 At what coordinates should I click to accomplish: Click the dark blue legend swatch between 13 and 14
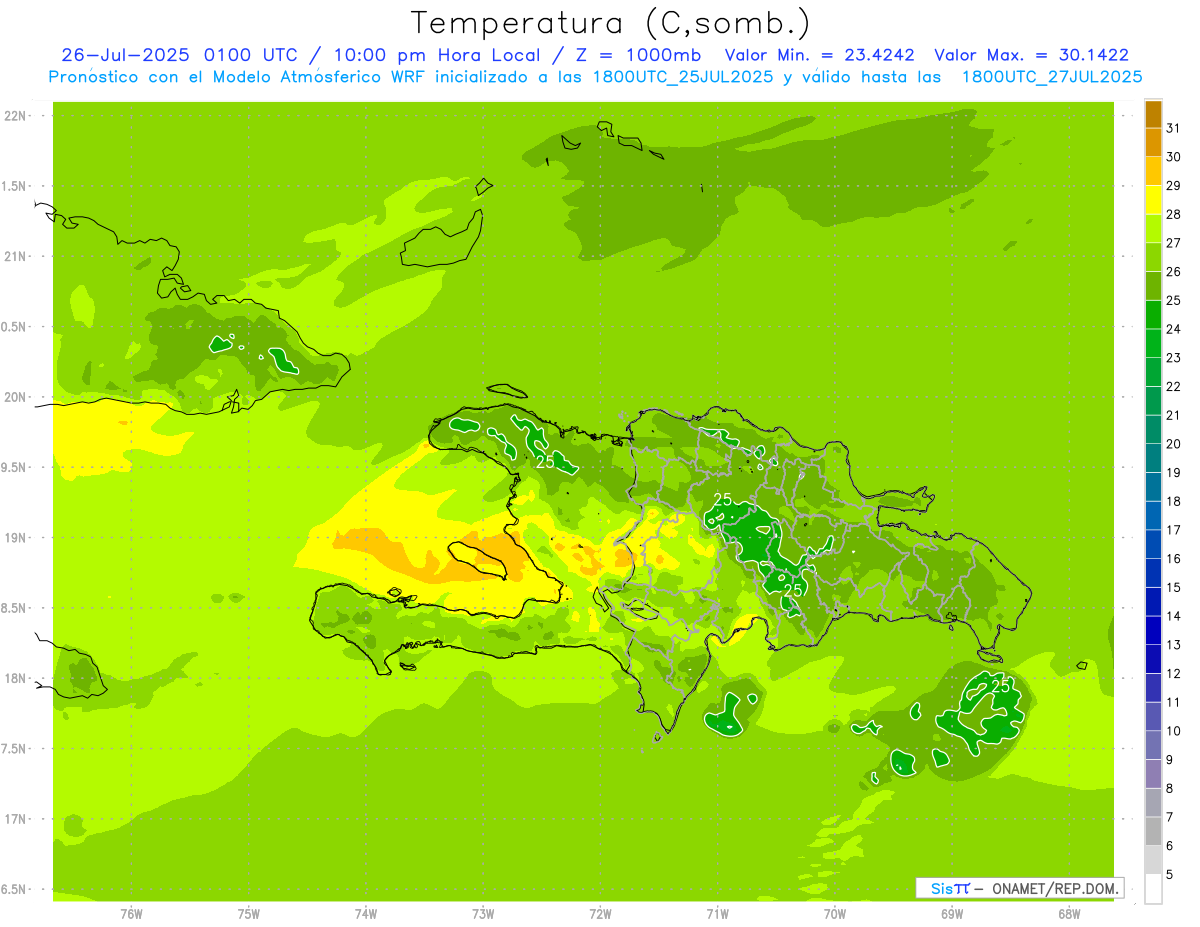pyautogui.click(x=1153, y=631)
